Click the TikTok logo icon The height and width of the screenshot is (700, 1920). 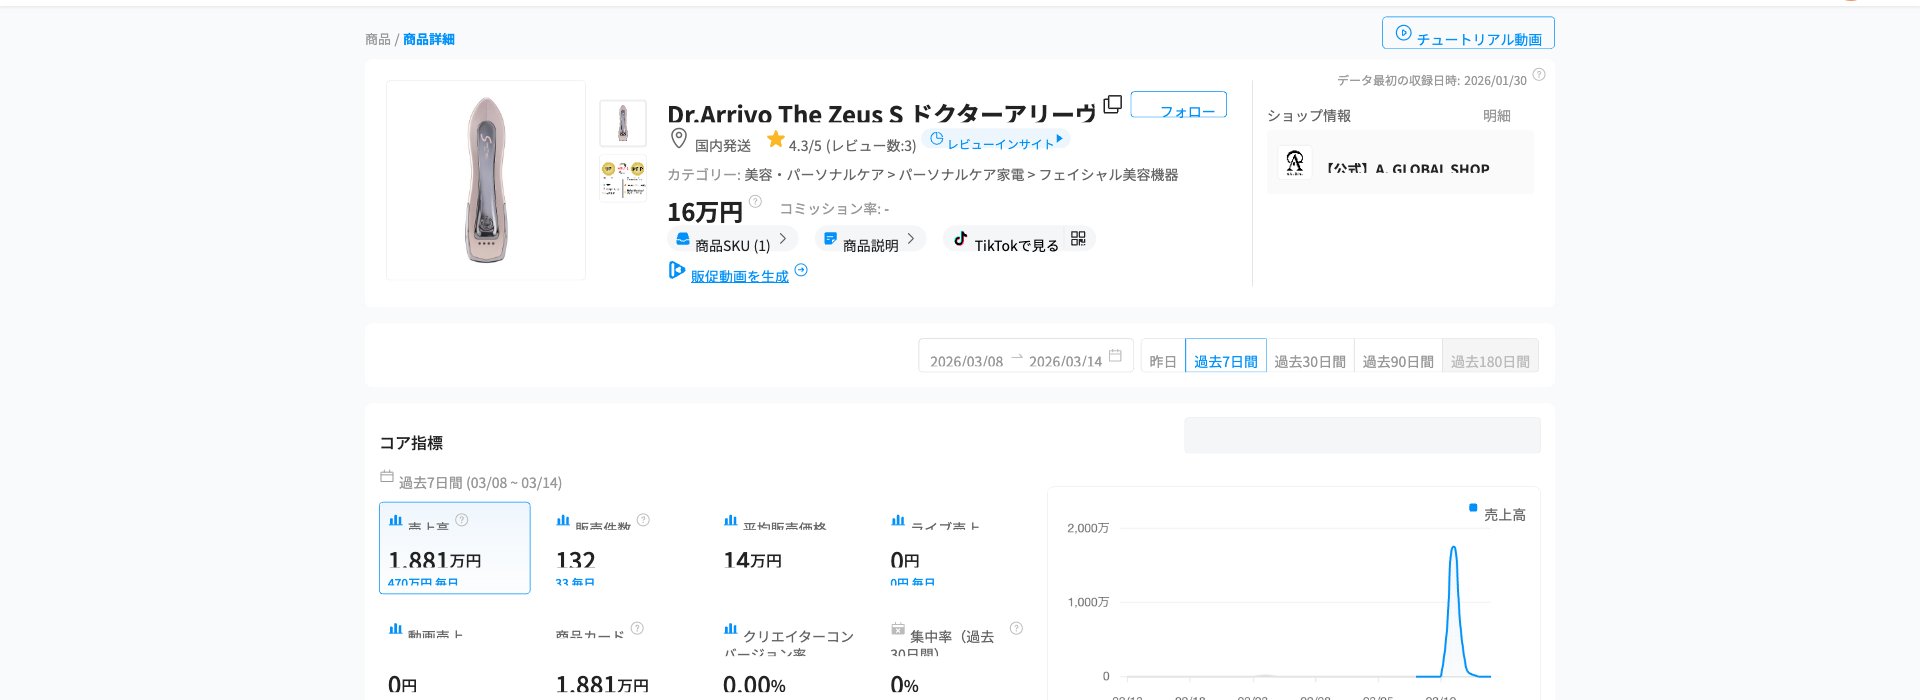960,238
